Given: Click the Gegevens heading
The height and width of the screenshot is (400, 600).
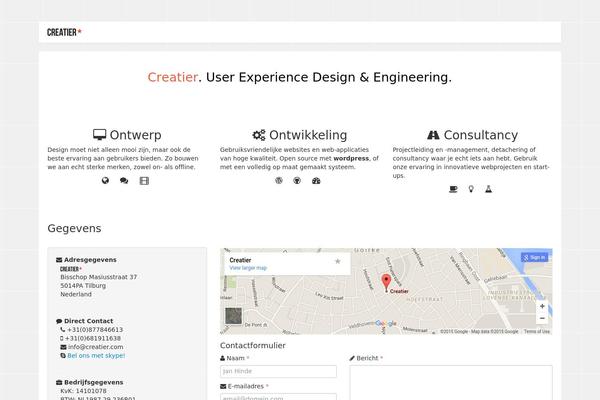Looking at the screenshot, I should (74, 228).
